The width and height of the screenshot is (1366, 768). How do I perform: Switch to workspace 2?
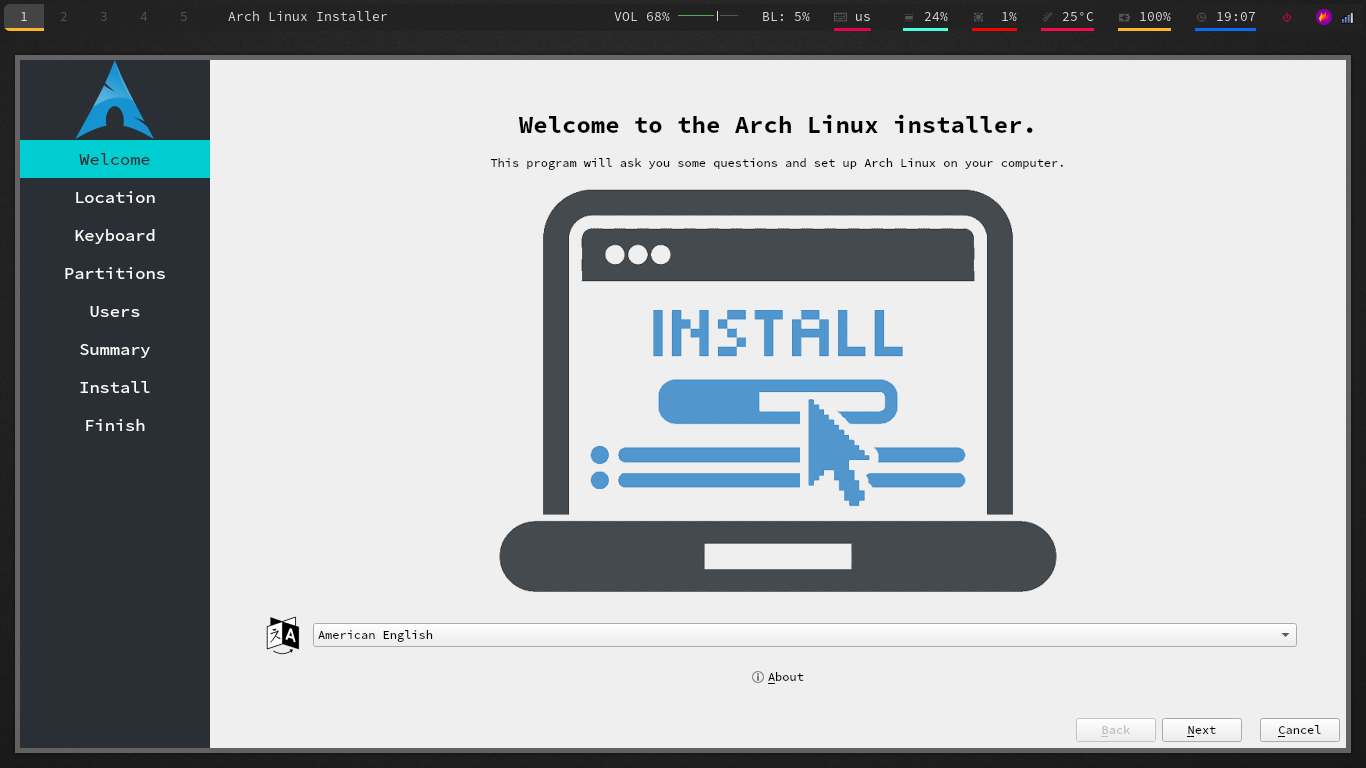(64, 16)
